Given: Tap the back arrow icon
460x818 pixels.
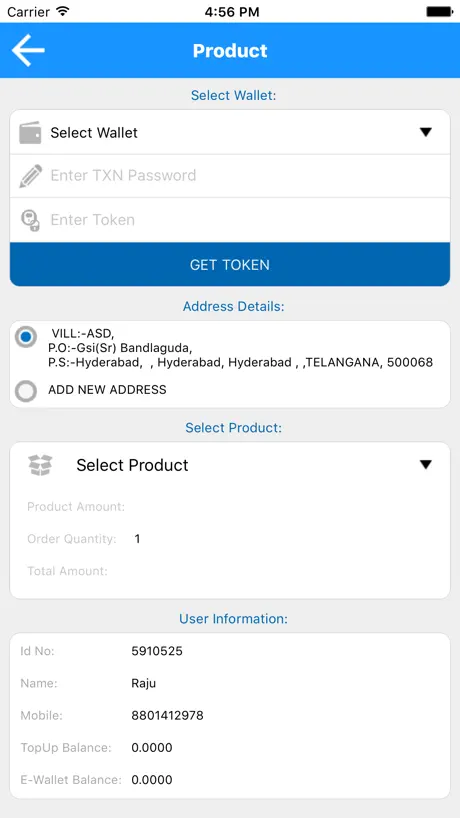Looking at the screenshot, I should [28, 50].
